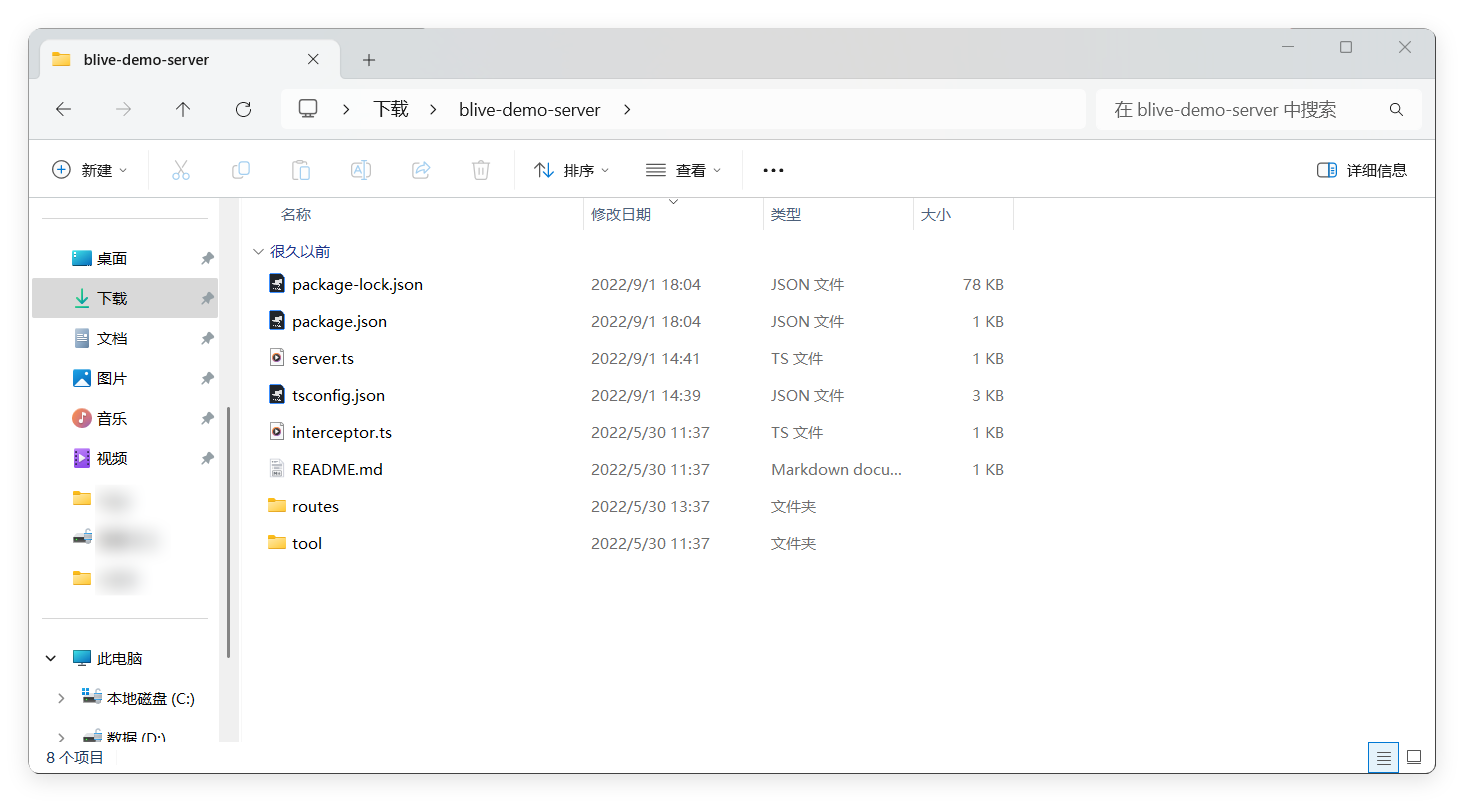
Task: Open a new tab with plus button
Action: click(x=369, y=60)
